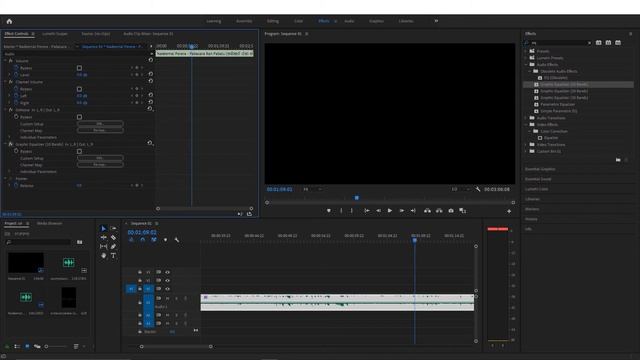Click the Extract button in Program Monitor

[439, 211]
